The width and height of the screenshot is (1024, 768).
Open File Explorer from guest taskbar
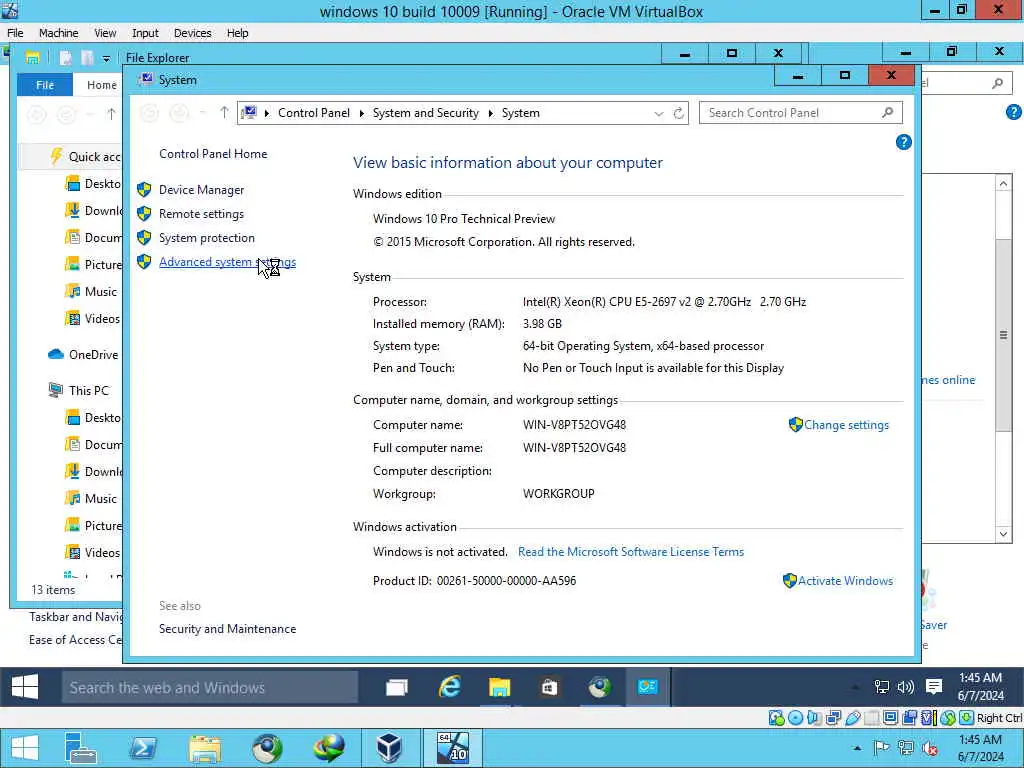500,687
